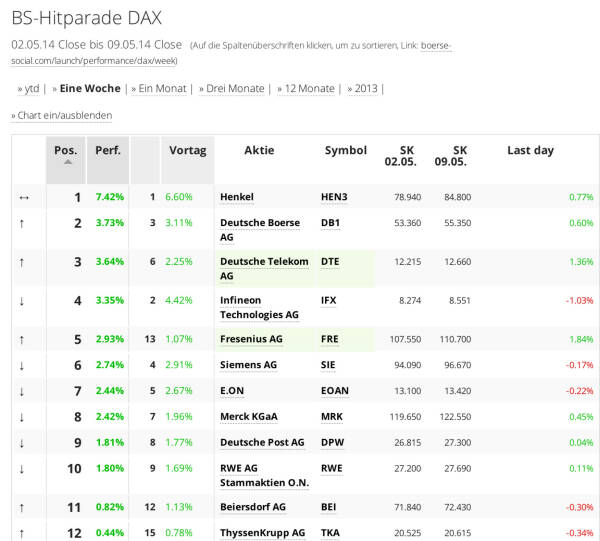Screen dimensions: 600x541
Task: Open the 12 Monate performance view
Action: pos(307,88)
